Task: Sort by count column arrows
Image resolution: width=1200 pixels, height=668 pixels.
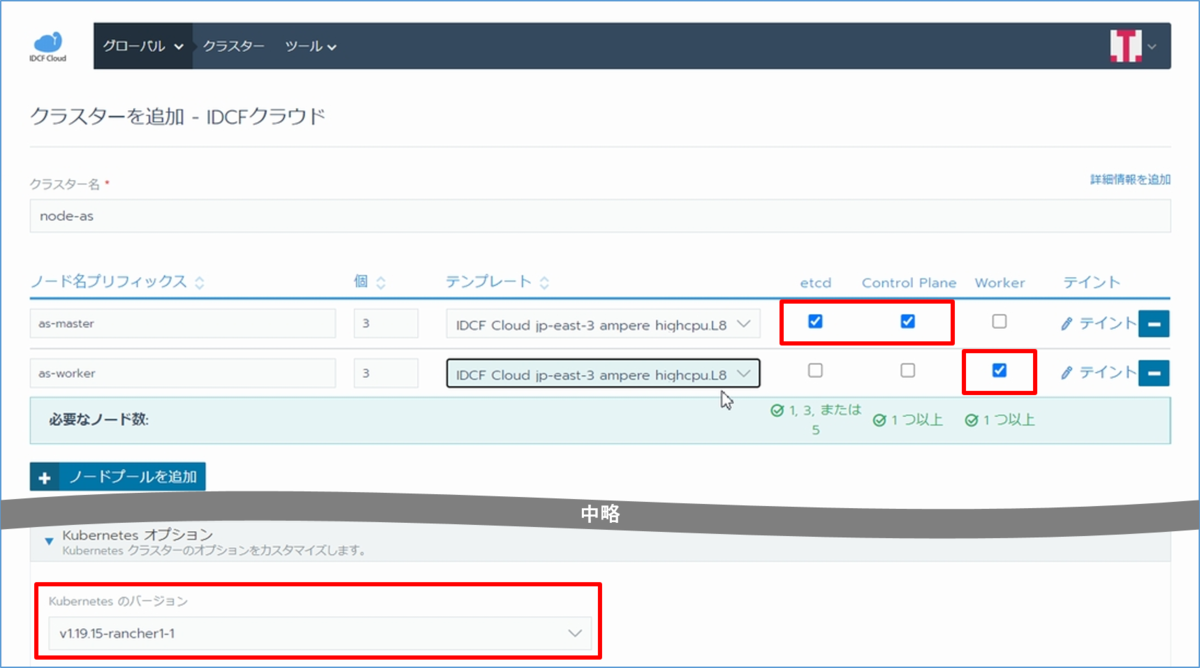Action: point(380,283)
